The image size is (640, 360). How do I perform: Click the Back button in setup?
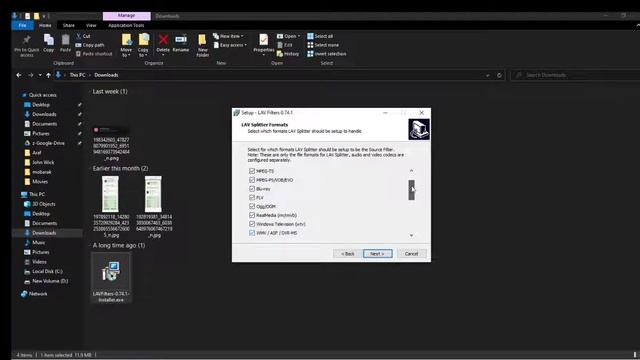pos(348,253)
